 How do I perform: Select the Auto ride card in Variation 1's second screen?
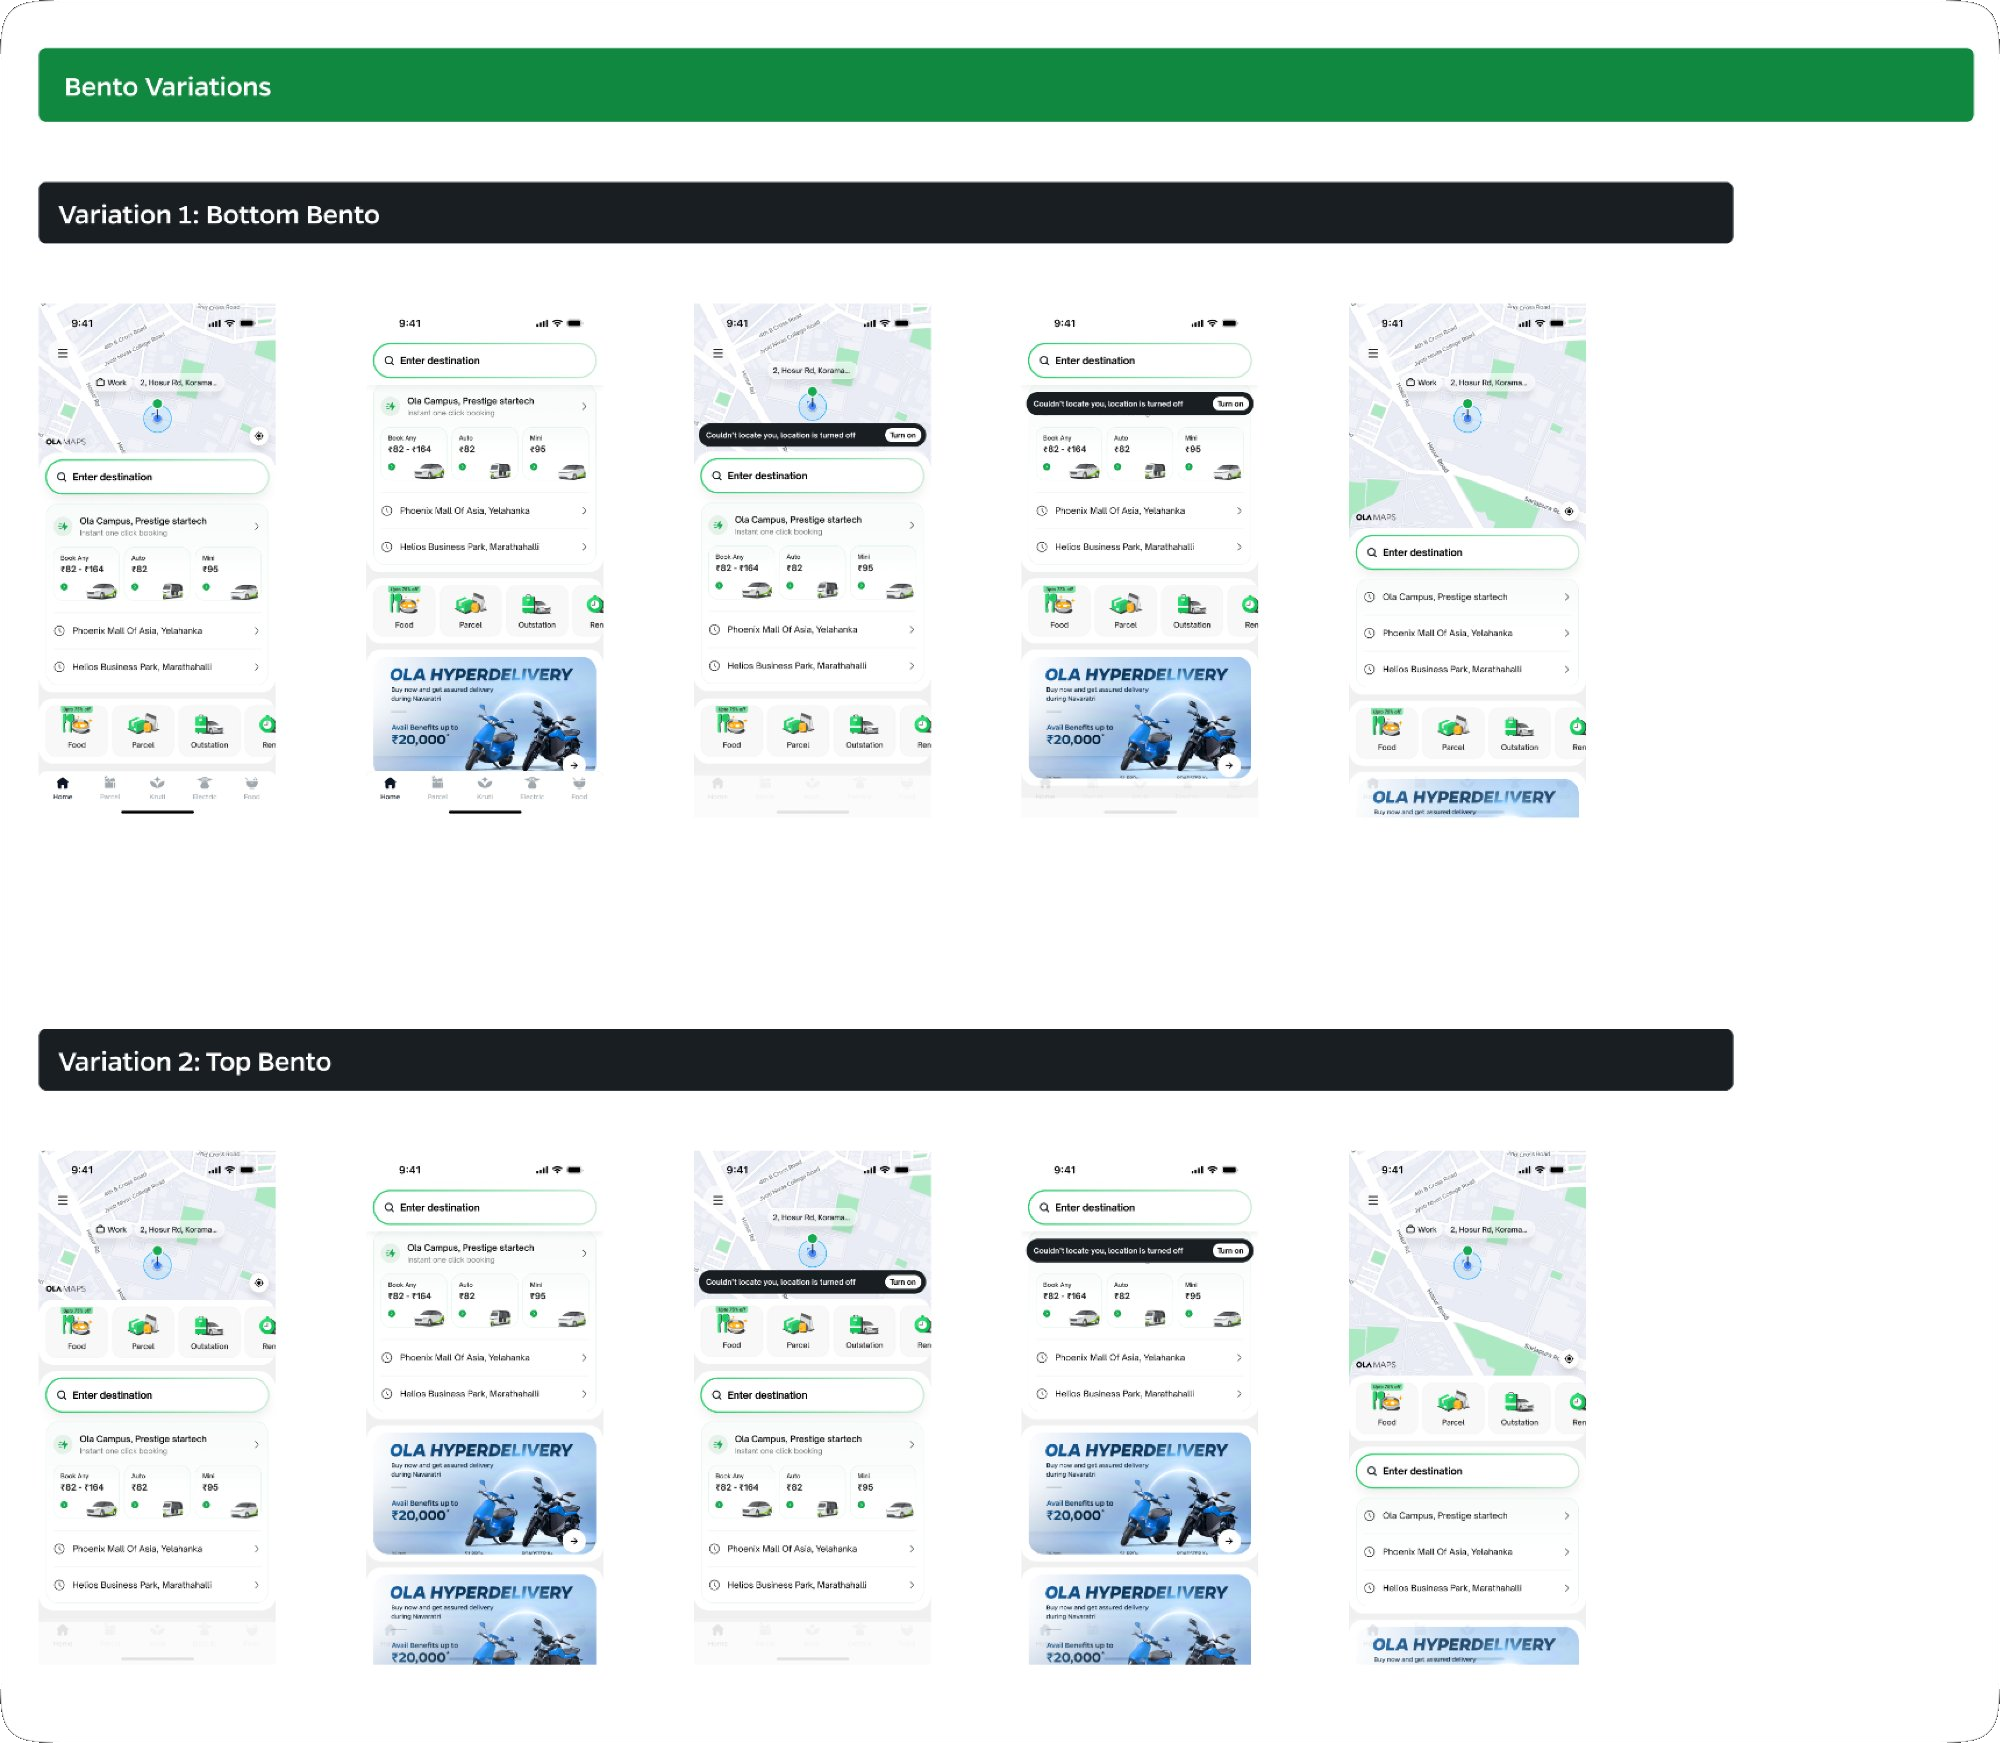(x=485, y=456)
